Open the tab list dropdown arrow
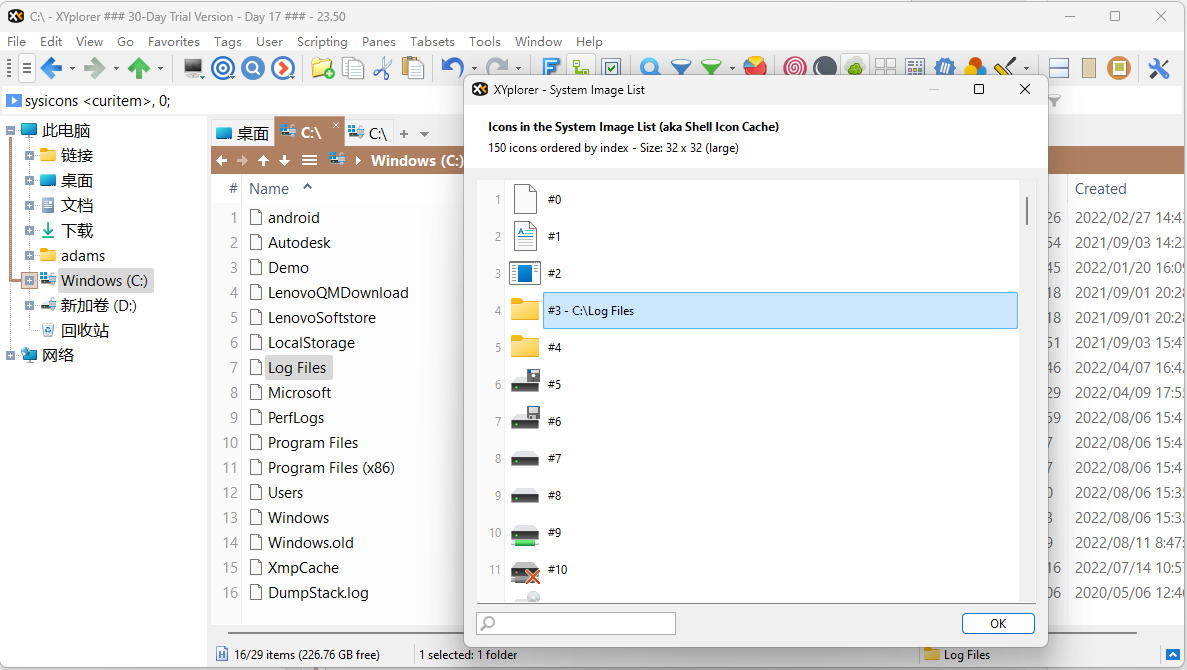Image resolution: width=1187 pixels, height=670 pixels. pyautogui.click(x=424, y=134)
